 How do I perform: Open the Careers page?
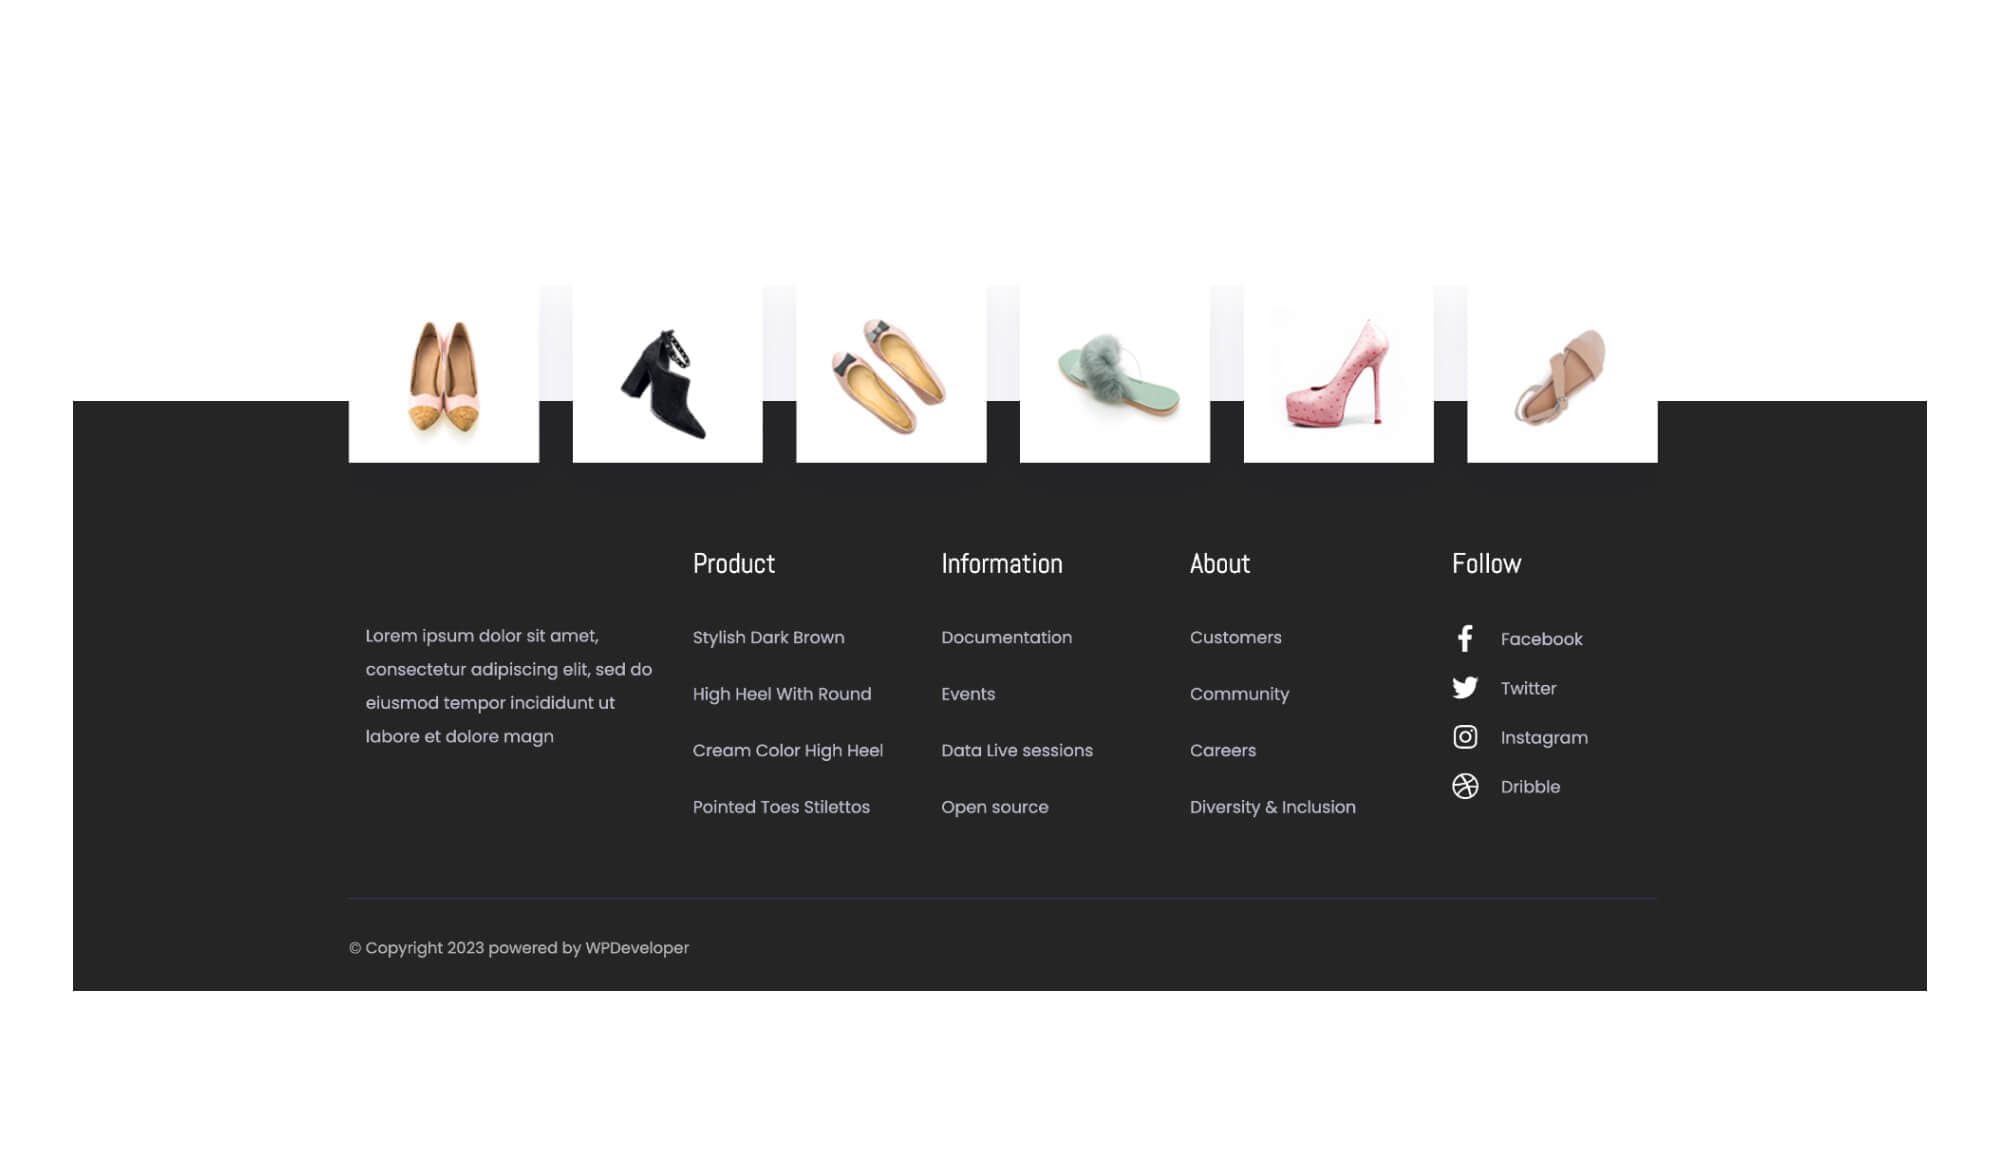tap(1223, 750)
